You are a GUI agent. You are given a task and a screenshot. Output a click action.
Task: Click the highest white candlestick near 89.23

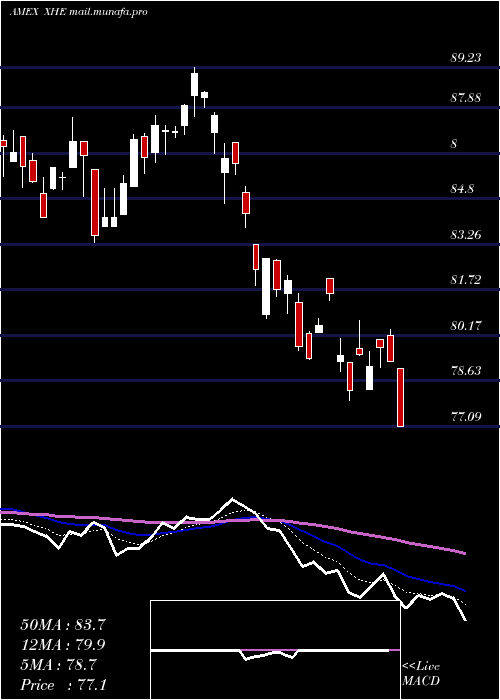195,92
